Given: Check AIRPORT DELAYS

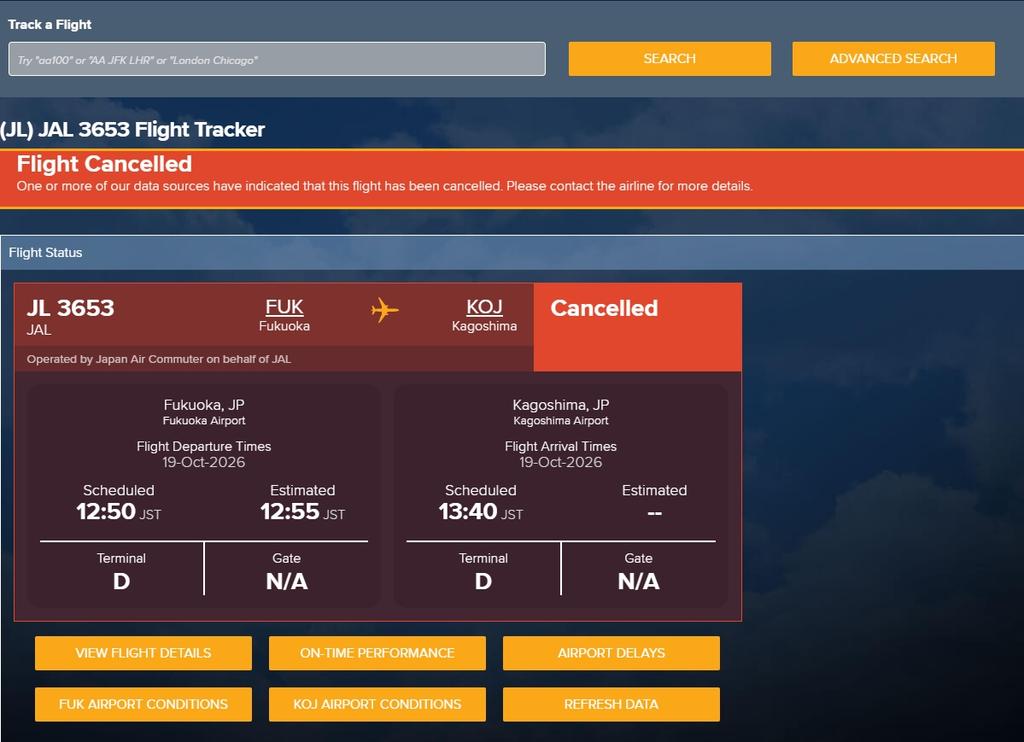Looking at the screenshot, I should (x=611, y=653).
